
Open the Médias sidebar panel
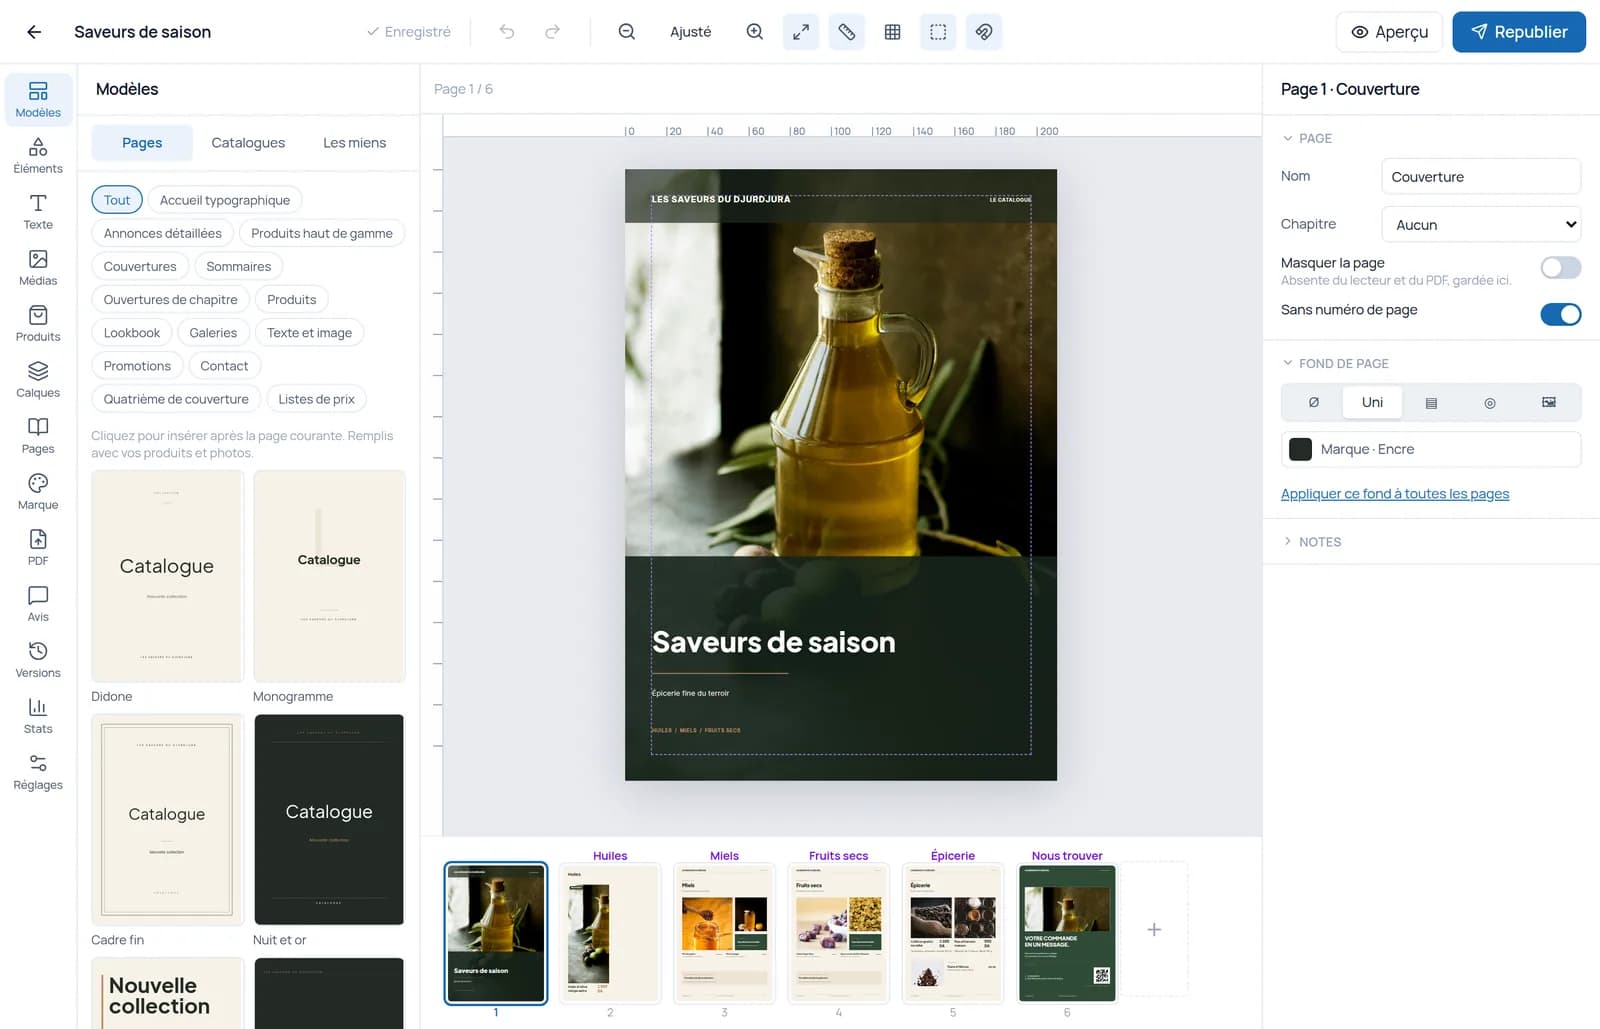click(x=38, y=268)
